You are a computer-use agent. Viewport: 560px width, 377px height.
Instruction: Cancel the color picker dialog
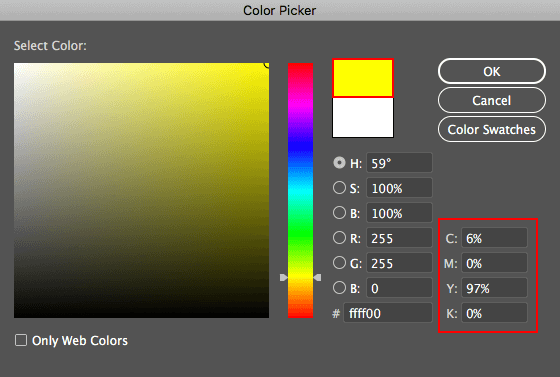(x=491, y=100)
